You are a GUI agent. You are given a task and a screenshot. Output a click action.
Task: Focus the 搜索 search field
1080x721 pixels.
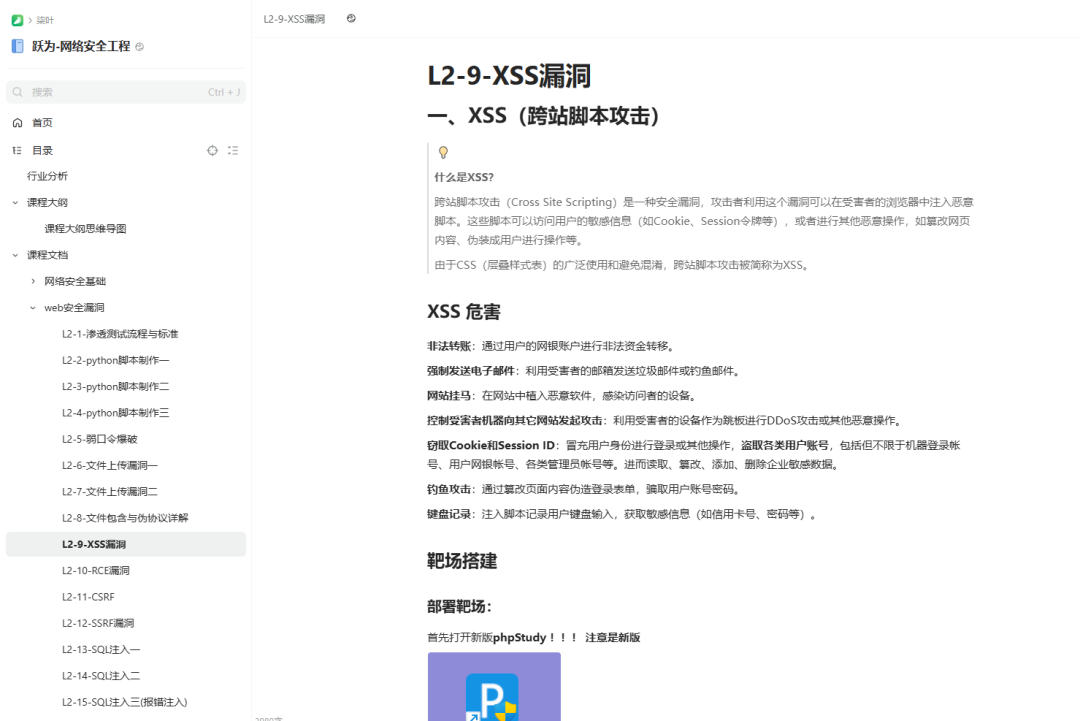tap(126, 92)
